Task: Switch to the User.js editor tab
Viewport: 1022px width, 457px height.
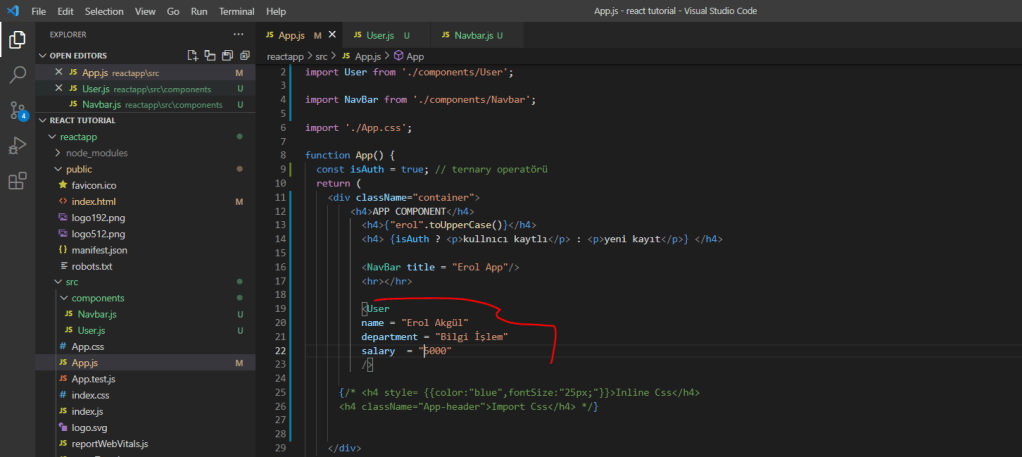Action: coord(379,35)
